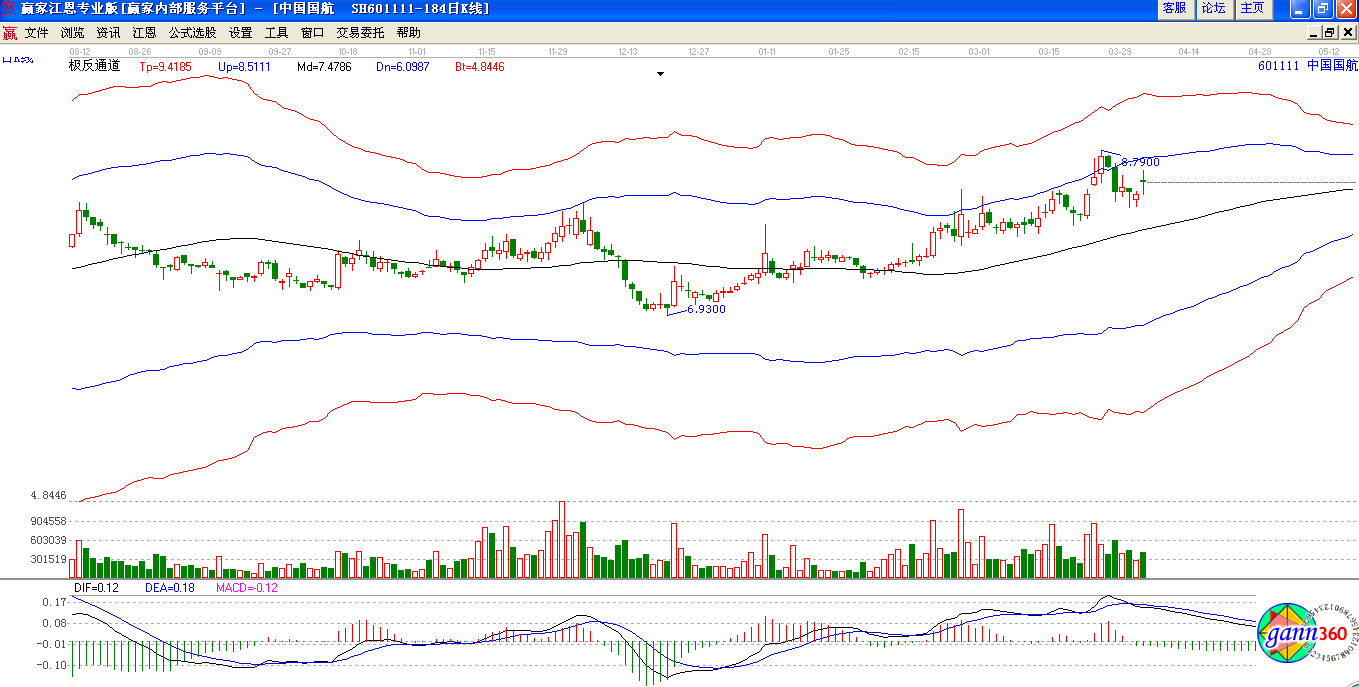Click the Dn=6.0987 value
This screenshot has height=687, width=1359.
point(403,67)
